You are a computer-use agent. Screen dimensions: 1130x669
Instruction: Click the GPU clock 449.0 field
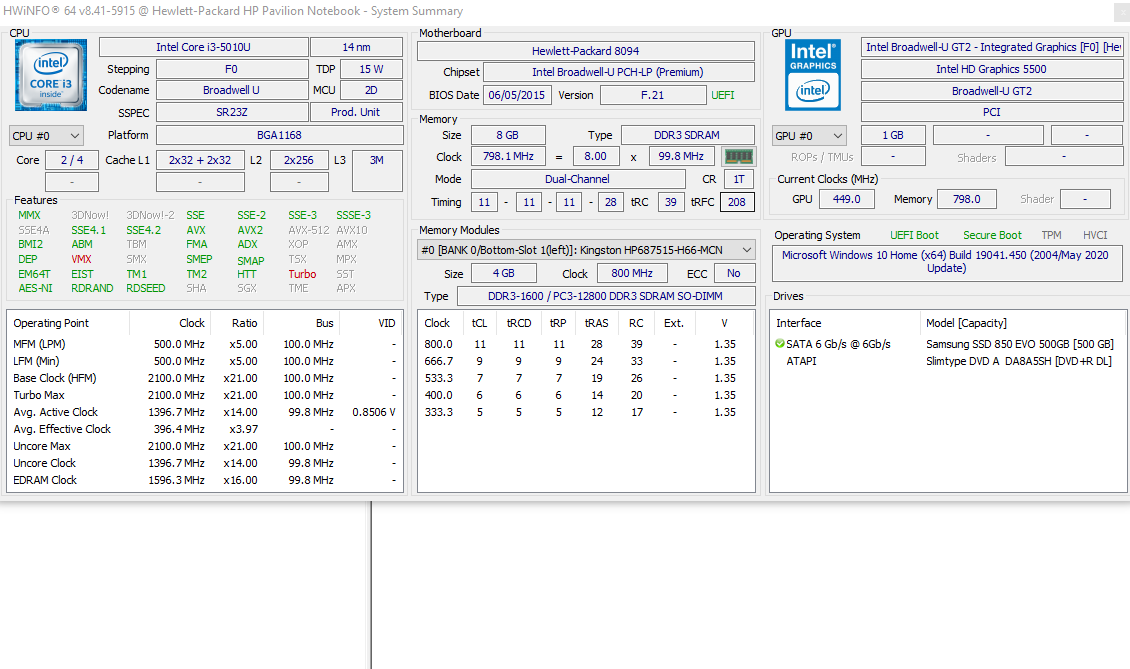[847, 199]
